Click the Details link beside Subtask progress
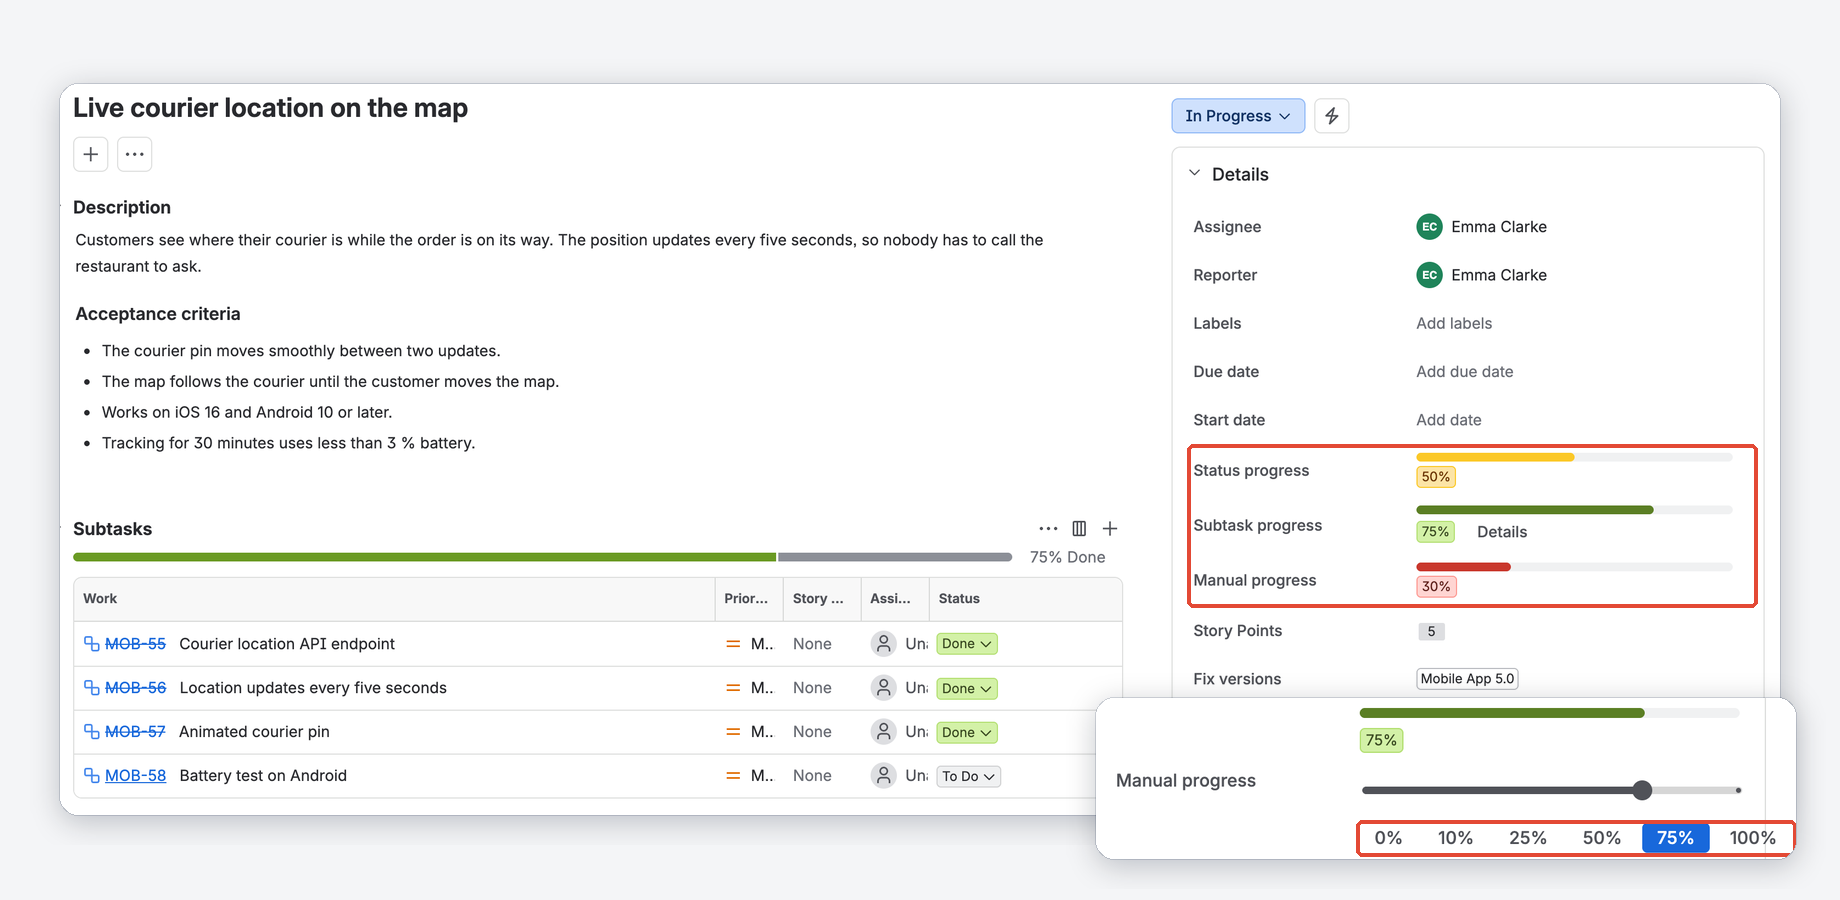Screen dimensions: 1840x900 (x=1502, y=532)
